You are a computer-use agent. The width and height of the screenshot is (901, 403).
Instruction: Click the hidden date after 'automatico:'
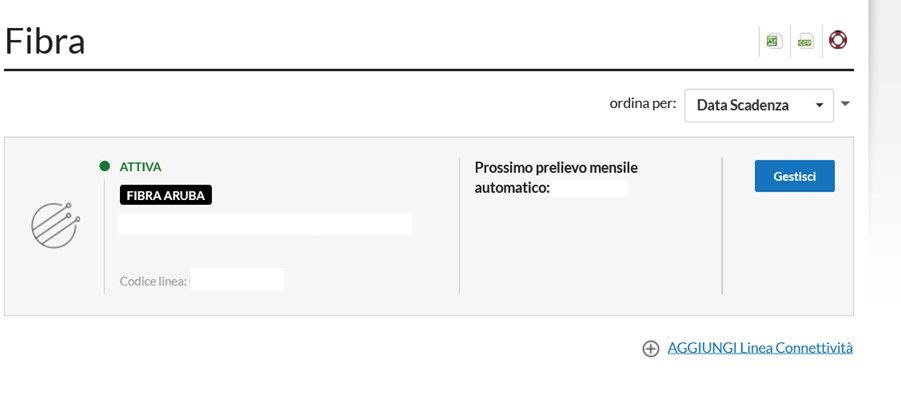tap(590, 187)
